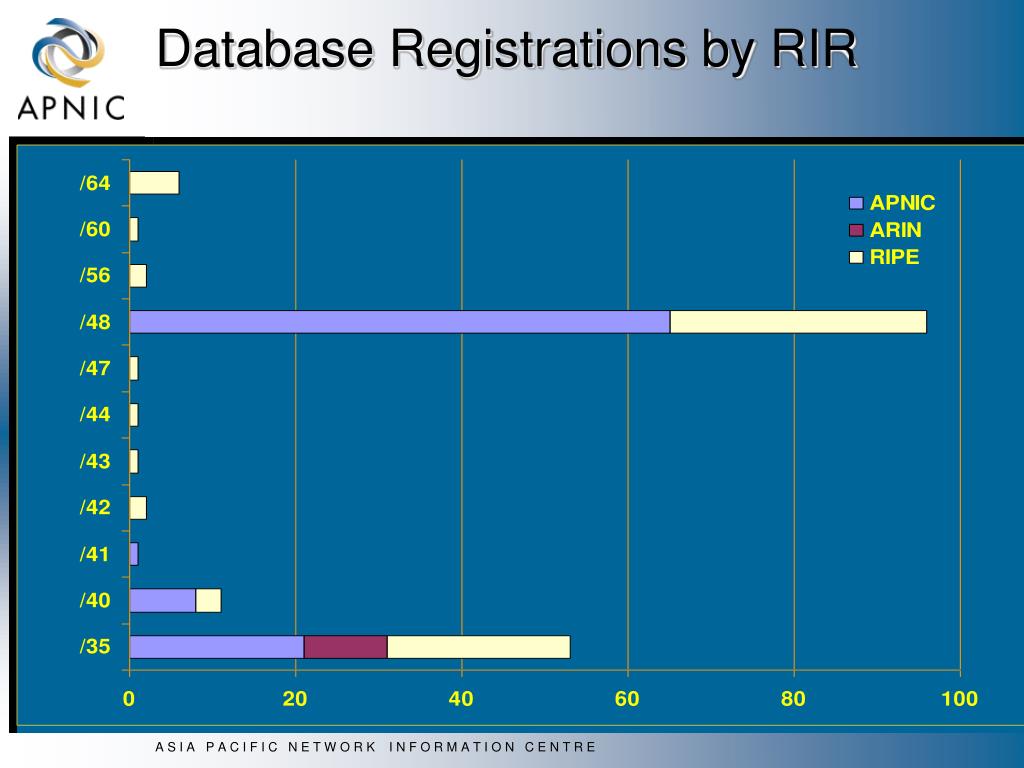Click the ARIN legend label
The width and height of the screenshot is (1024, 768).
(895, 230)
